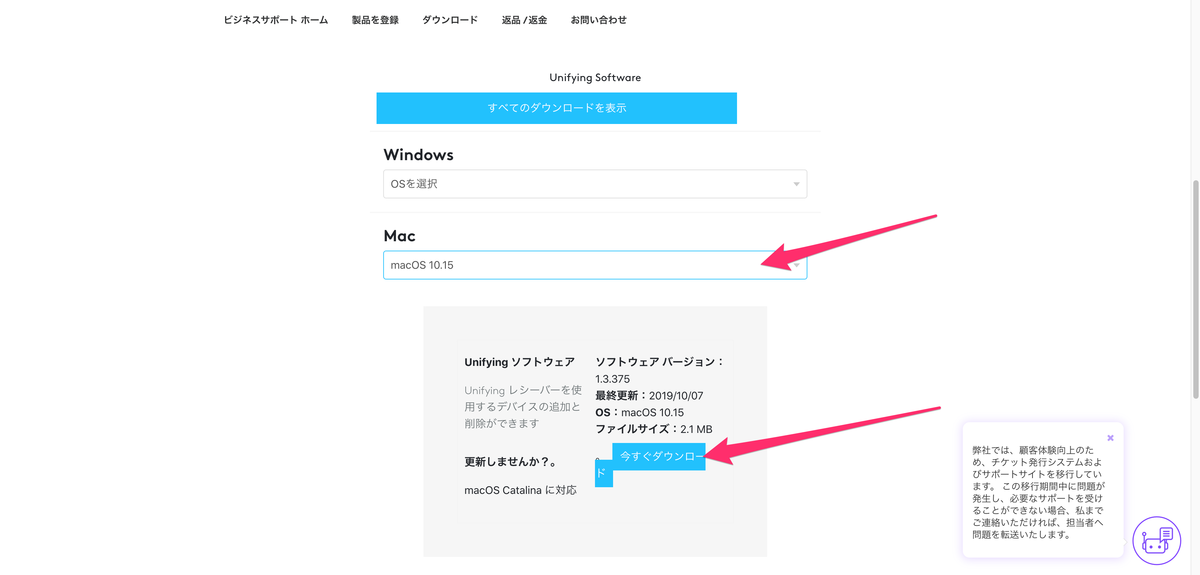Click the Windows dropdown arrow
This screenshot has height=575, width=1200.
(796, 184)
